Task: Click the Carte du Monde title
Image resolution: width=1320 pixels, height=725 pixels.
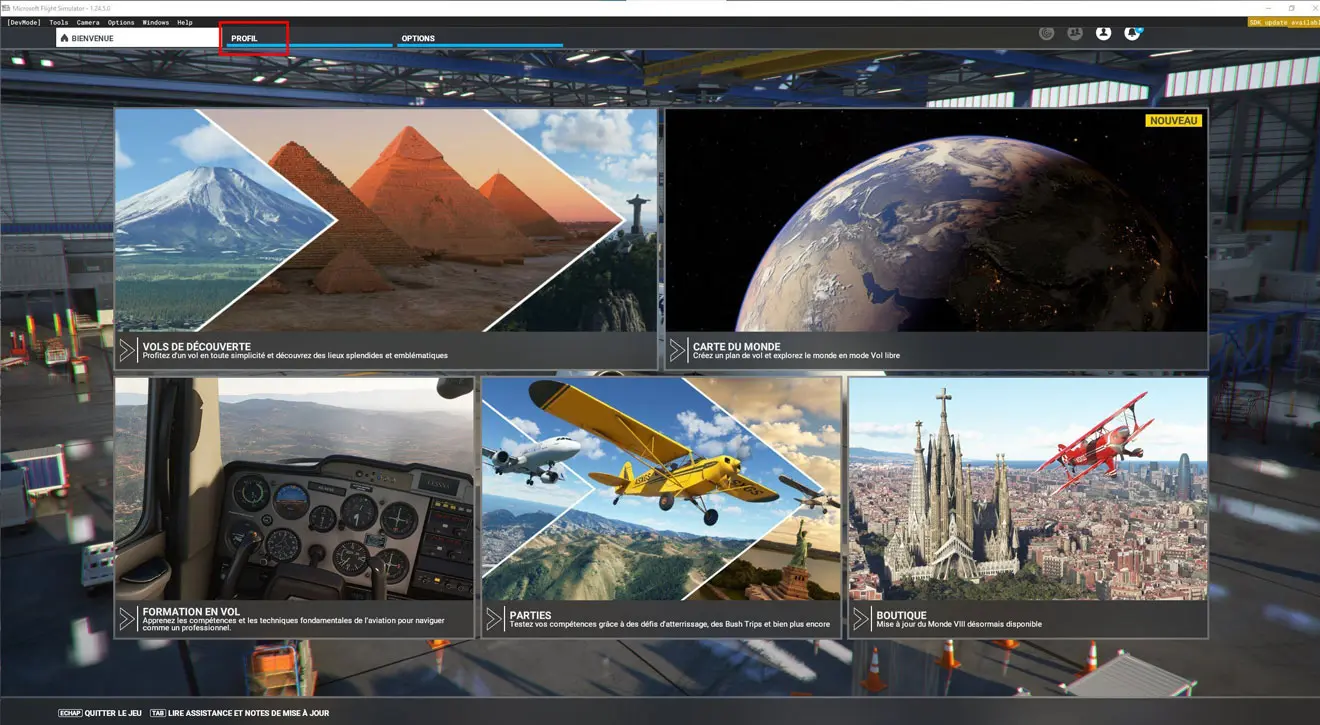Action: point(736,346)
